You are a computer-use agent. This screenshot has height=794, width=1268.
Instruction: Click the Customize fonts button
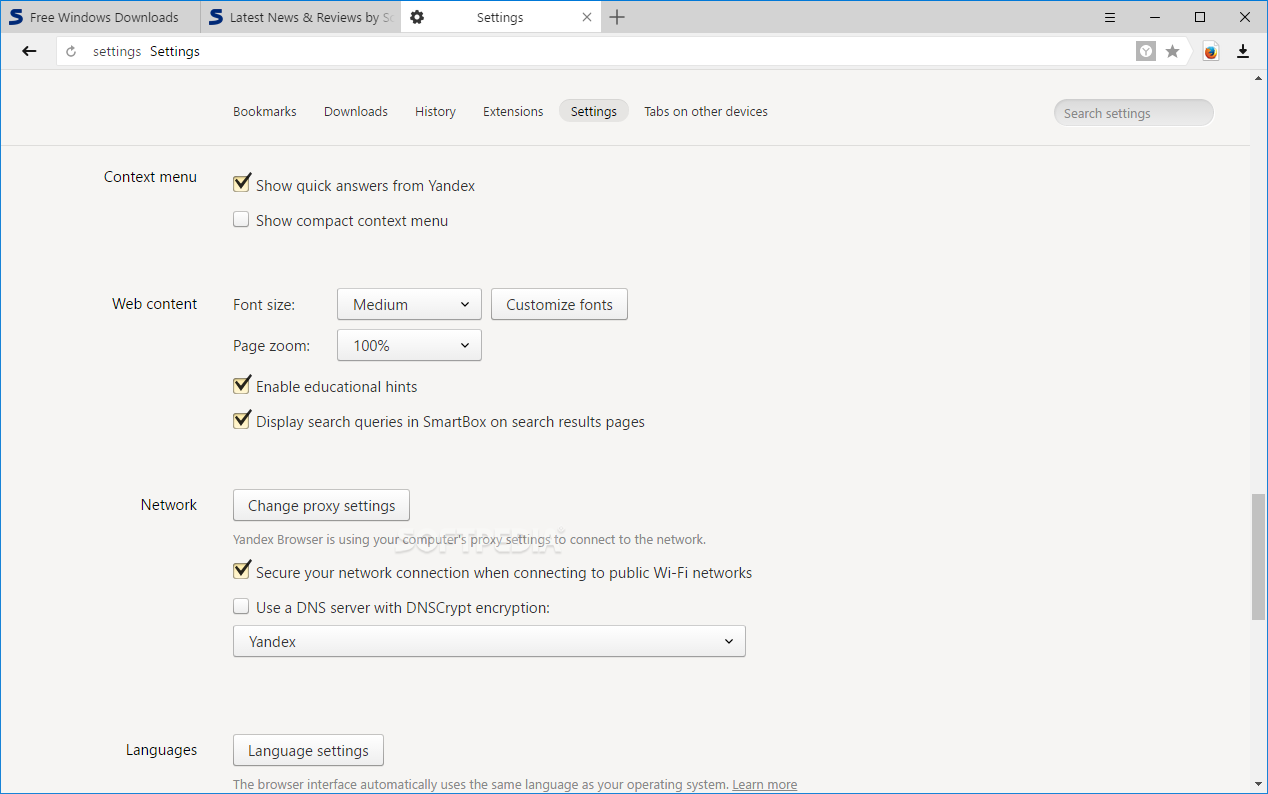click(559, 304)
